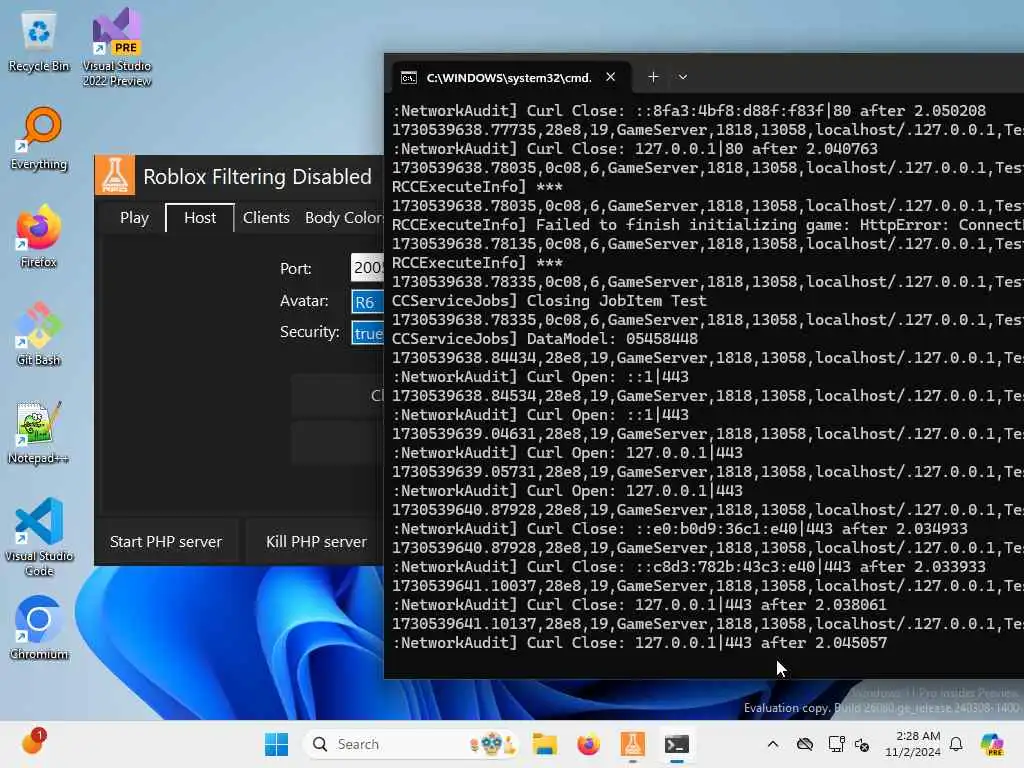
Task: Click the Port input field
Action: (x=367, y=268)
